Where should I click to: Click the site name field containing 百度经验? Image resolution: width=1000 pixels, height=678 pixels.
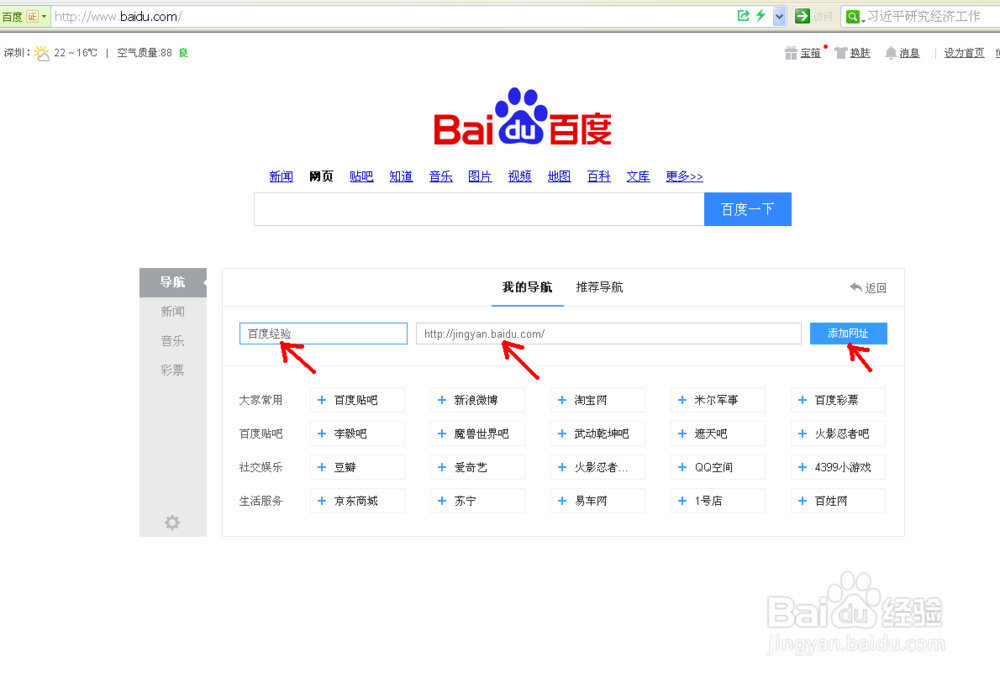(323, 334)
